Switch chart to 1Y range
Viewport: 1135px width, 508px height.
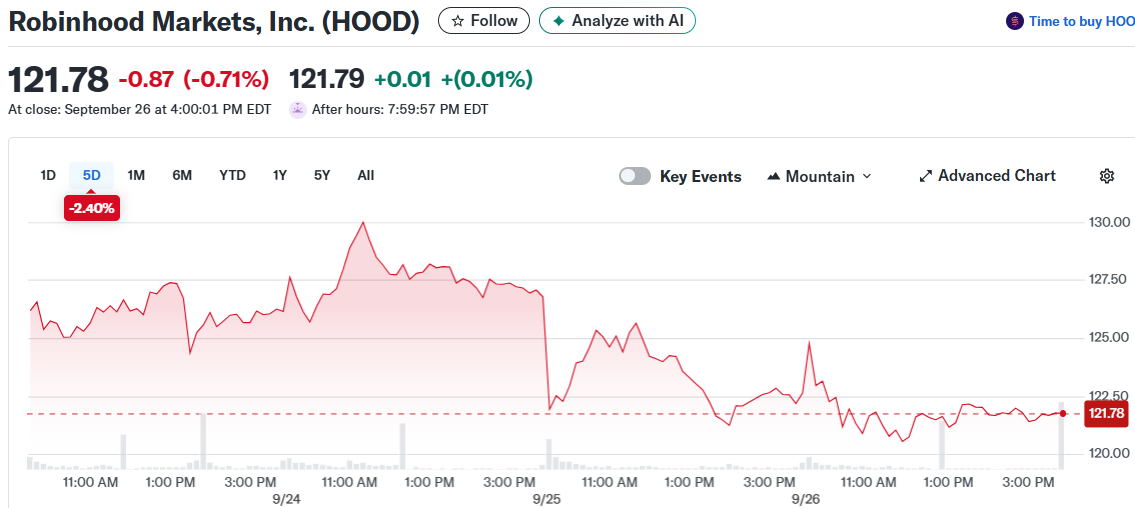(x=279, y=175)
